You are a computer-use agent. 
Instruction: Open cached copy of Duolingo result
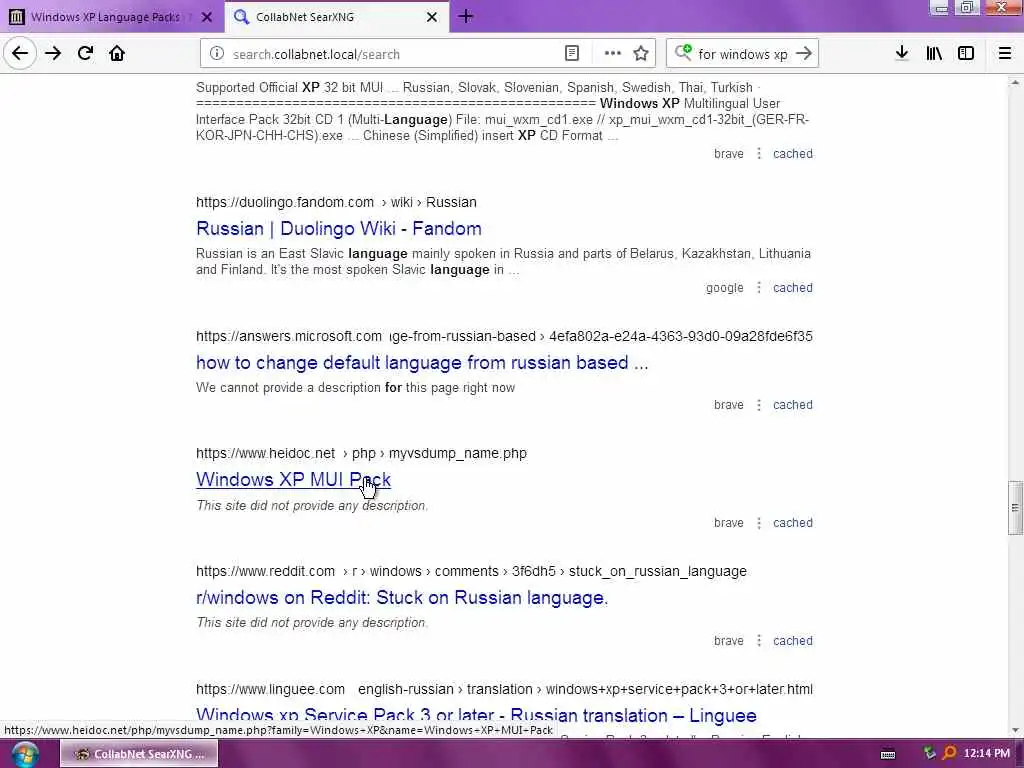793,287
